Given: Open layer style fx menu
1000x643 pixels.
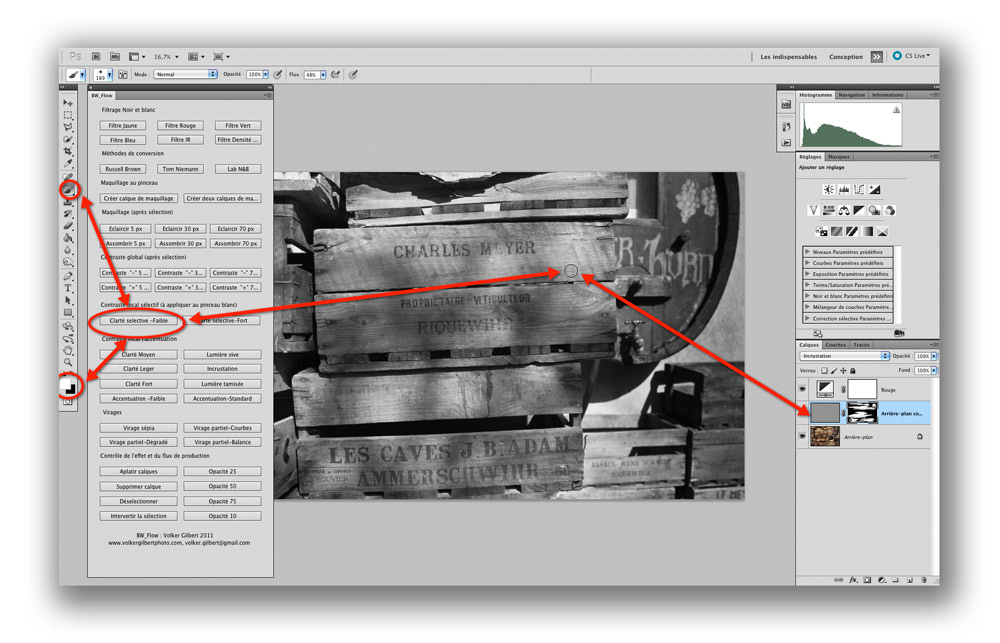Looking at the screenshot, I should [853, 580].
